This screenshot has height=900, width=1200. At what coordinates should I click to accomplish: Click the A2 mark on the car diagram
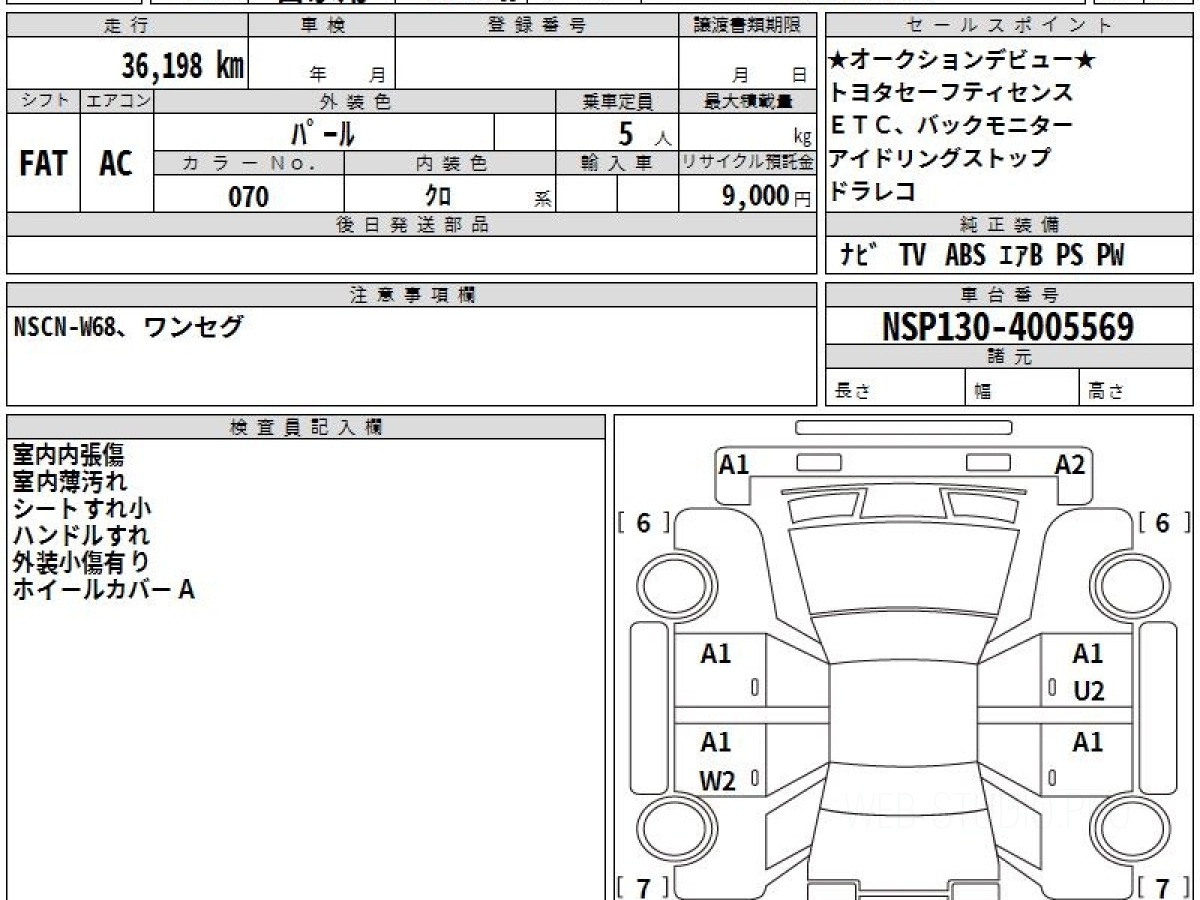[x=1070, y=464]
